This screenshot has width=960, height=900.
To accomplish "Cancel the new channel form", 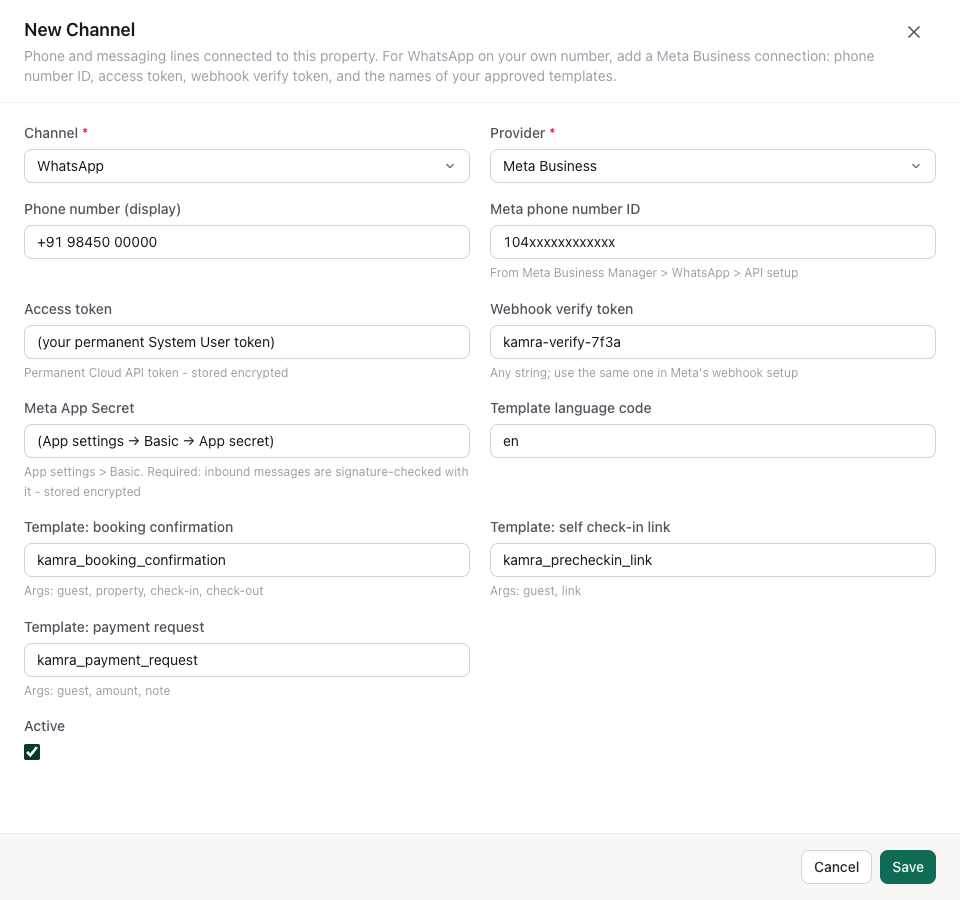I will 836,867.
